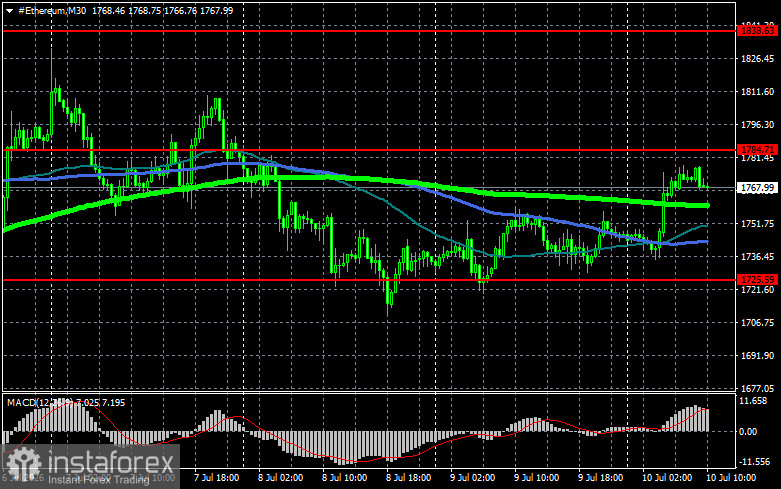Click the 1826.45 price axis value
This screenshot has width=781, height=489.
click(758, 59)
